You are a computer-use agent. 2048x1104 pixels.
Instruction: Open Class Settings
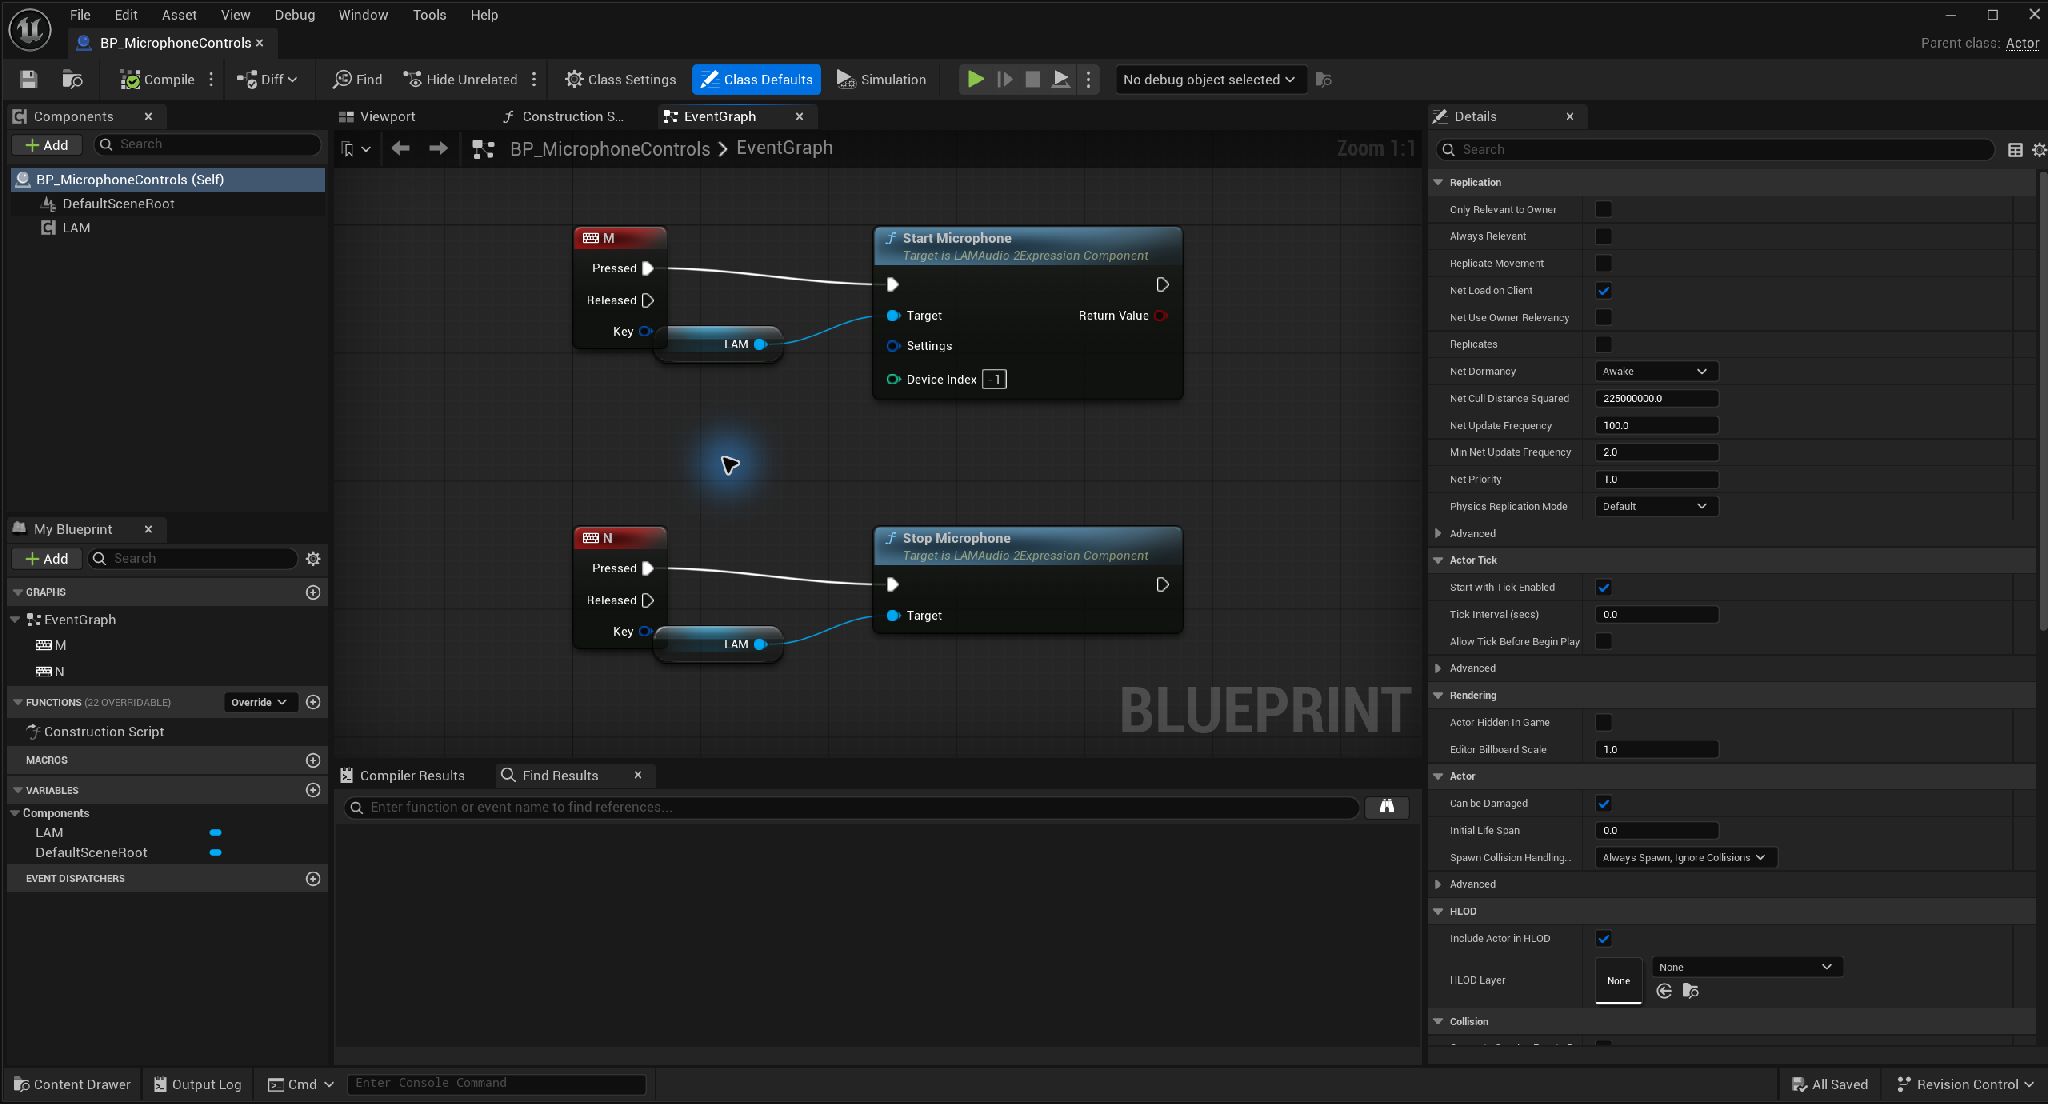(620, 79)
